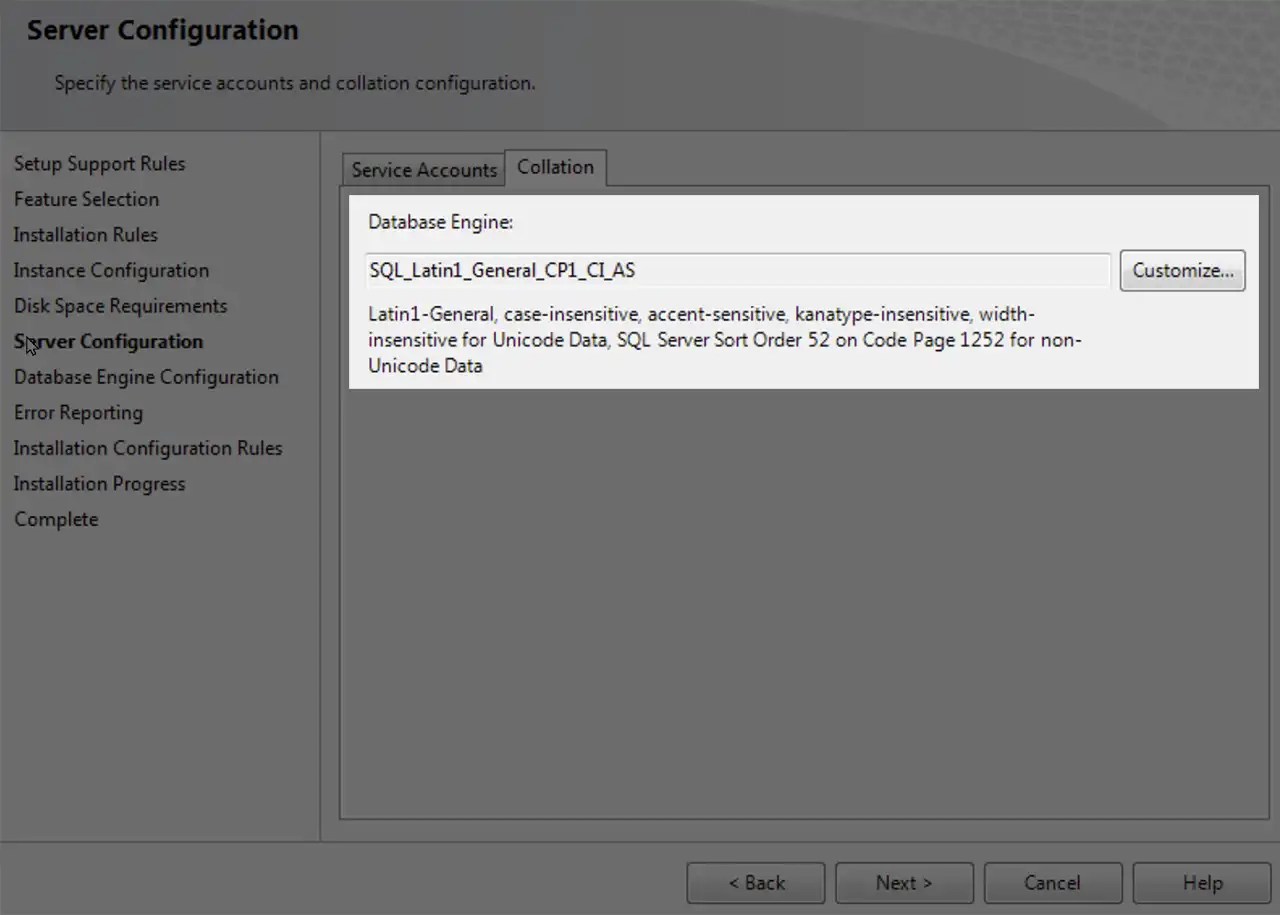Cancel the SQL Server installation
This screenshot has width=1280, height=915.
pyautogui.click(x=1052, y=882)
